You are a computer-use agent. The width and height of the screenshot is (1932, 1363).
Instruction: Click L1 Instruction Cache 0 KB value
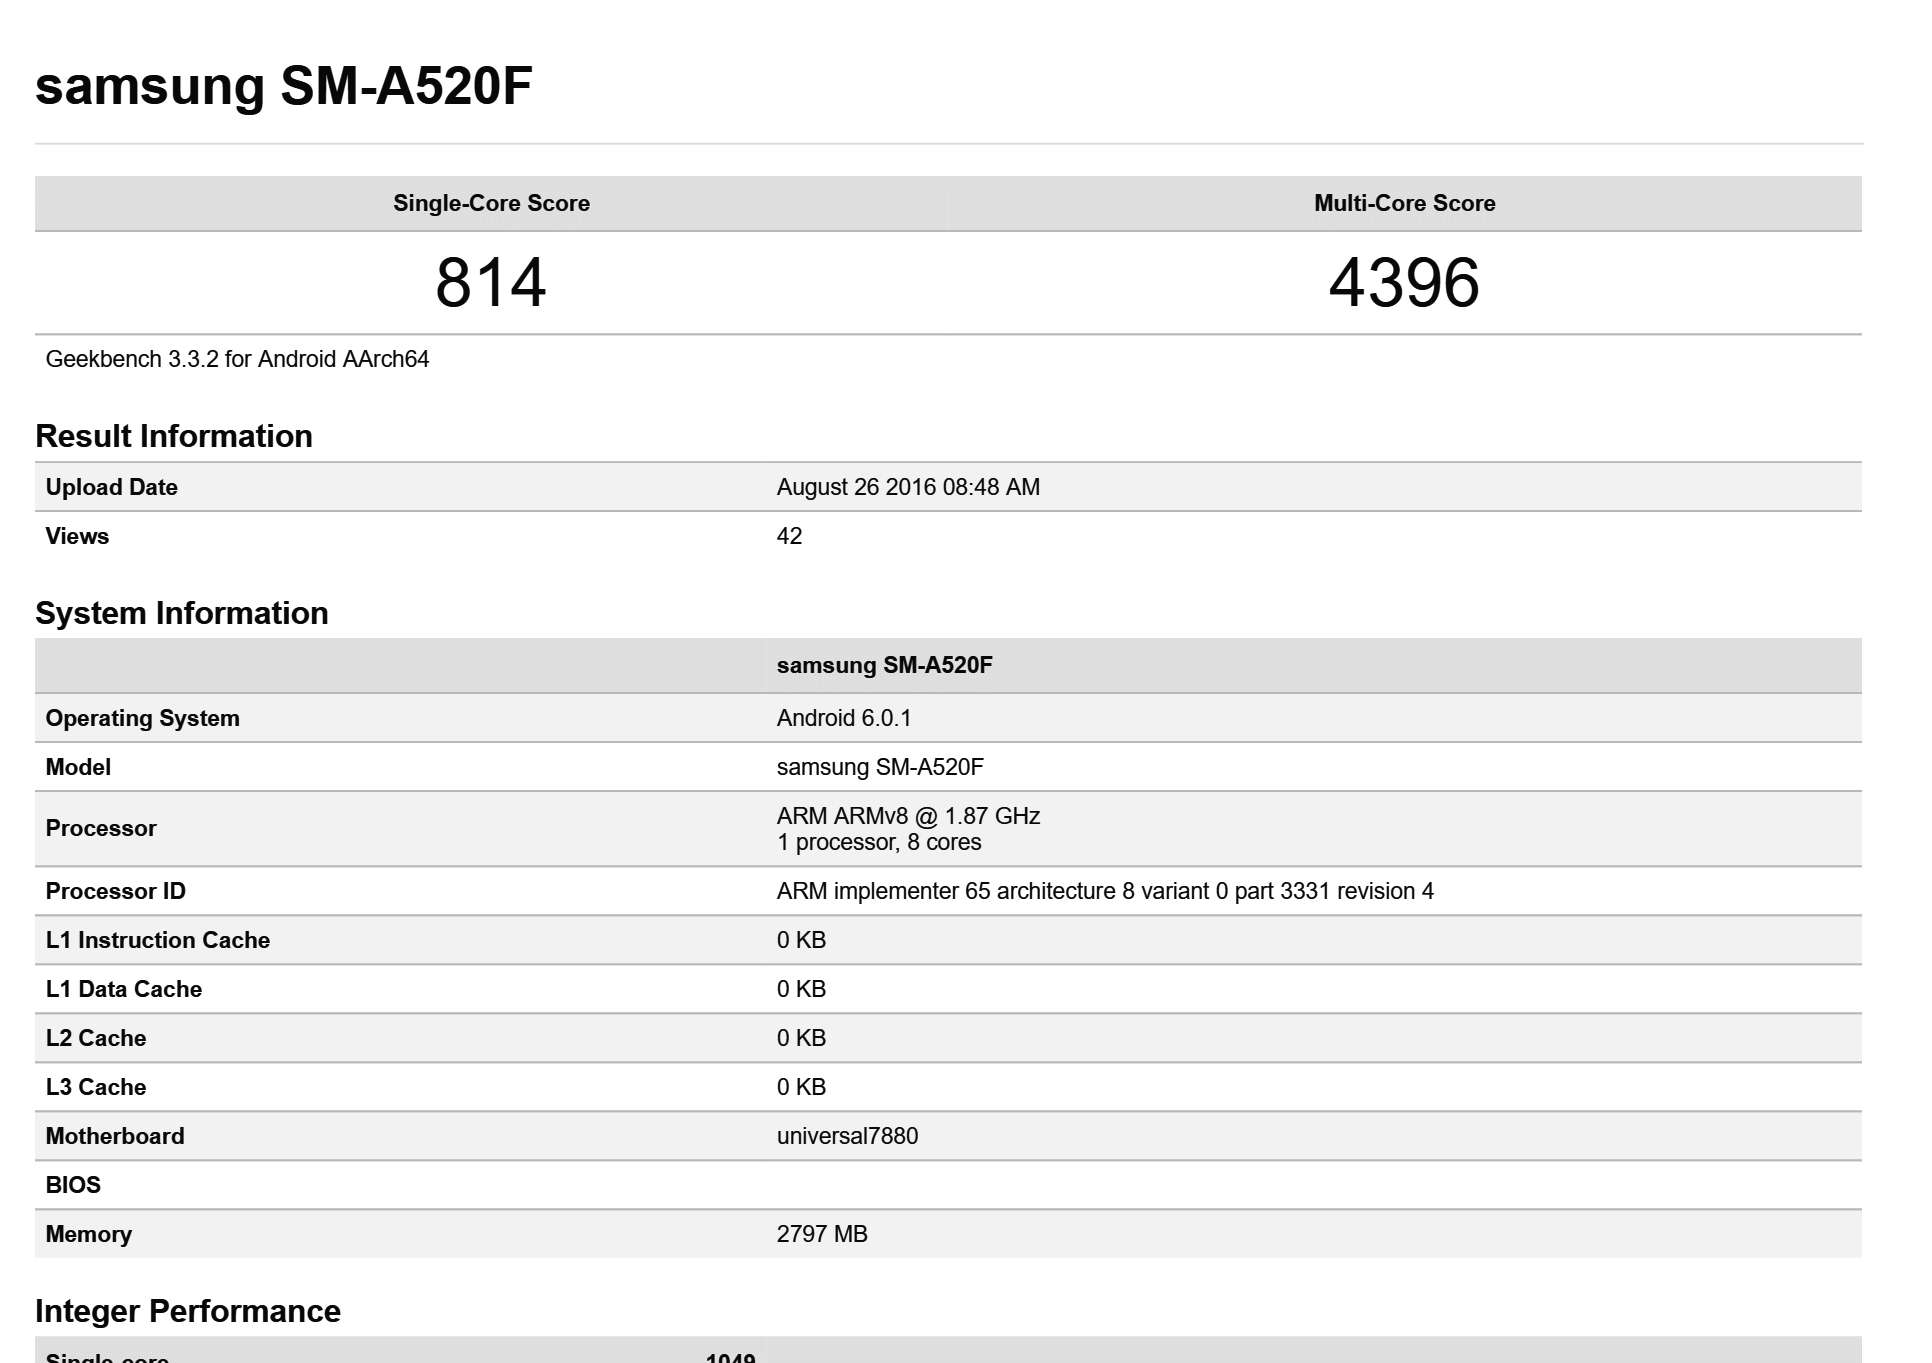click(x=801, y=940)
